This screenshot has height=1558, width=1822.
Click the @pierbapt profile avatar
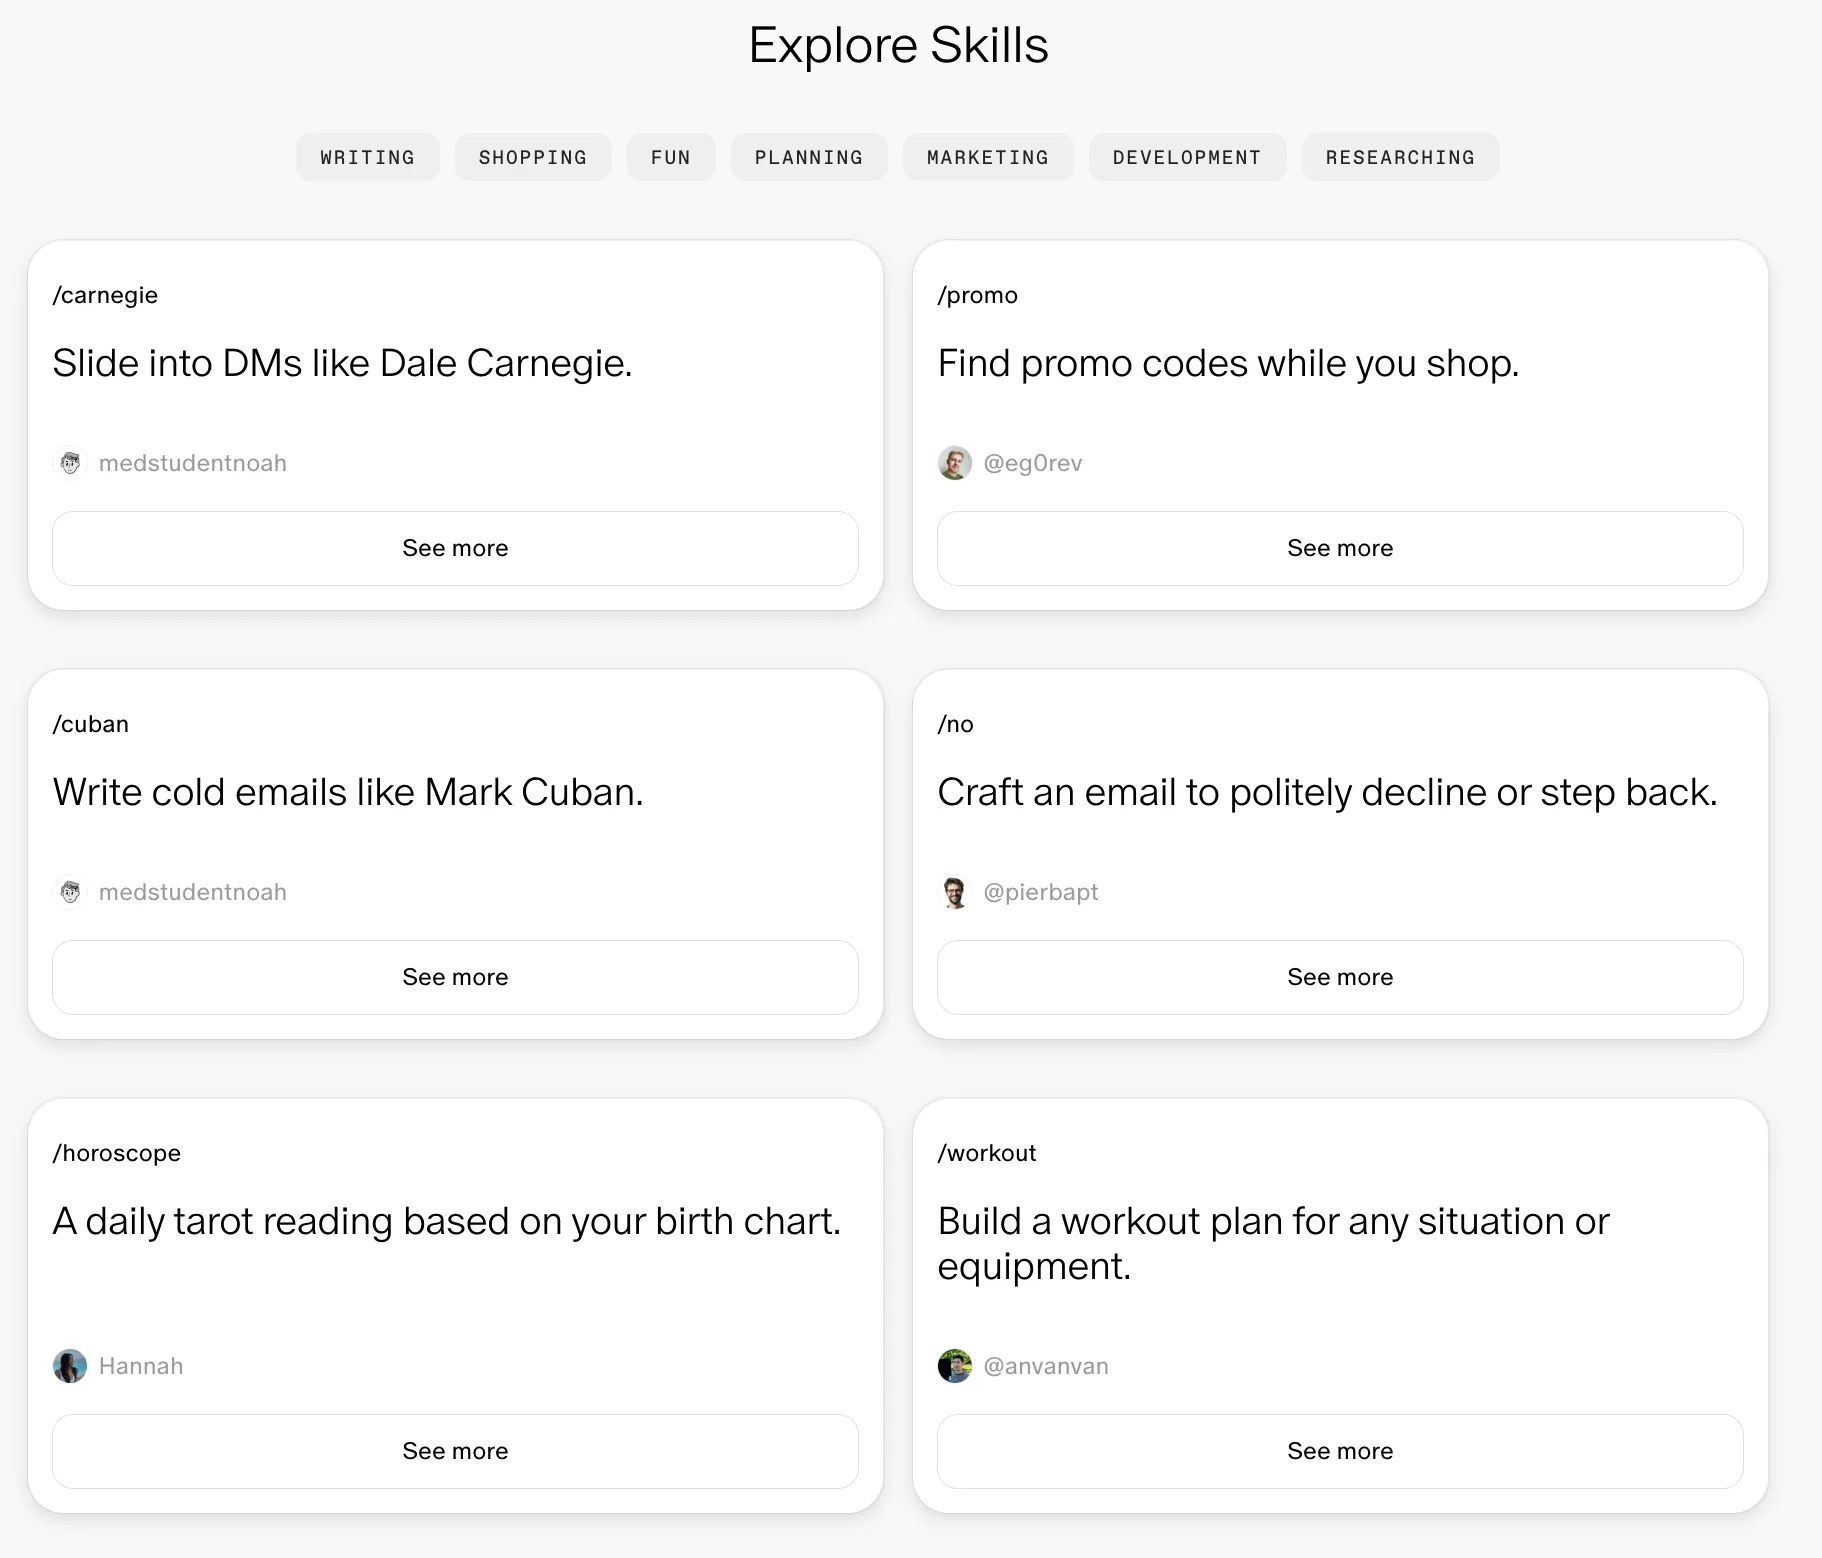(954, 892)
